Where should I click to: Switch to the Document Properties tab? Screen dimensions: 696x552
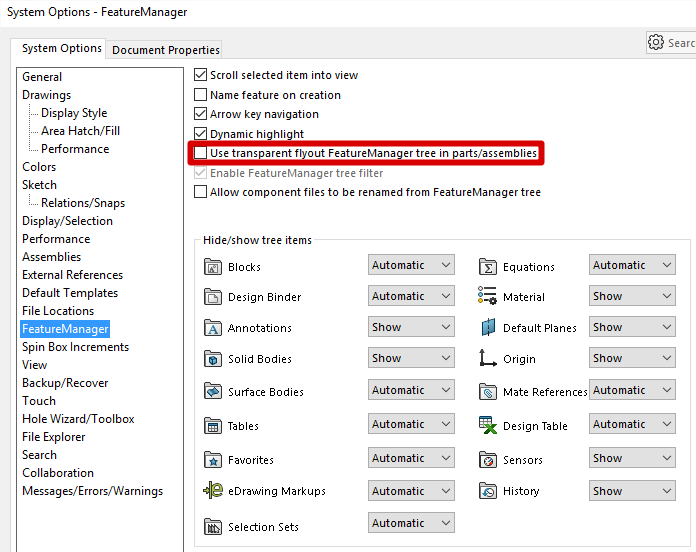tap(166, 49)
